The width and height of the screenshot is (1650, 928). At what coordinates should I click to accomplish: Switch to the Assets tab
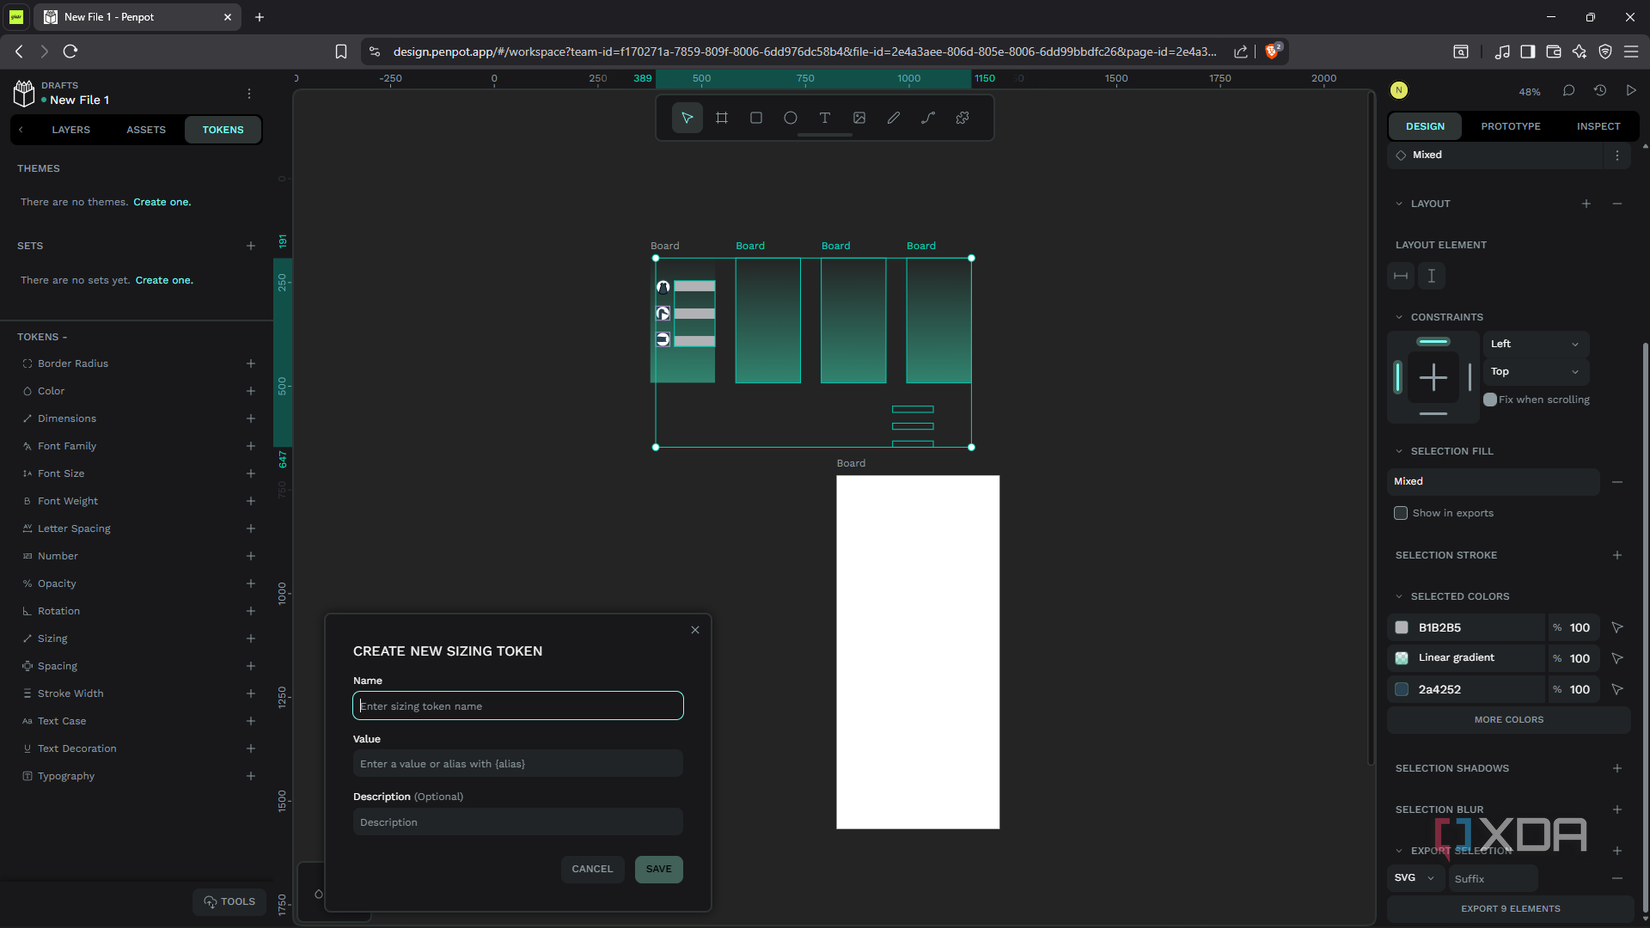click(x=146, y=130)
